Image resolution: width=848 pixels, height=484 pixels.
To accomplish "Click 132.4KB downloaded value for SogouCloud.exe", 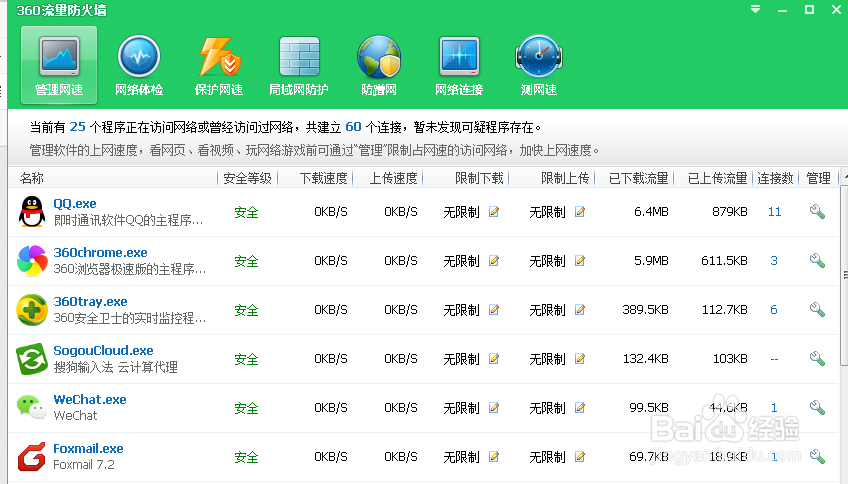I will 646,359.
